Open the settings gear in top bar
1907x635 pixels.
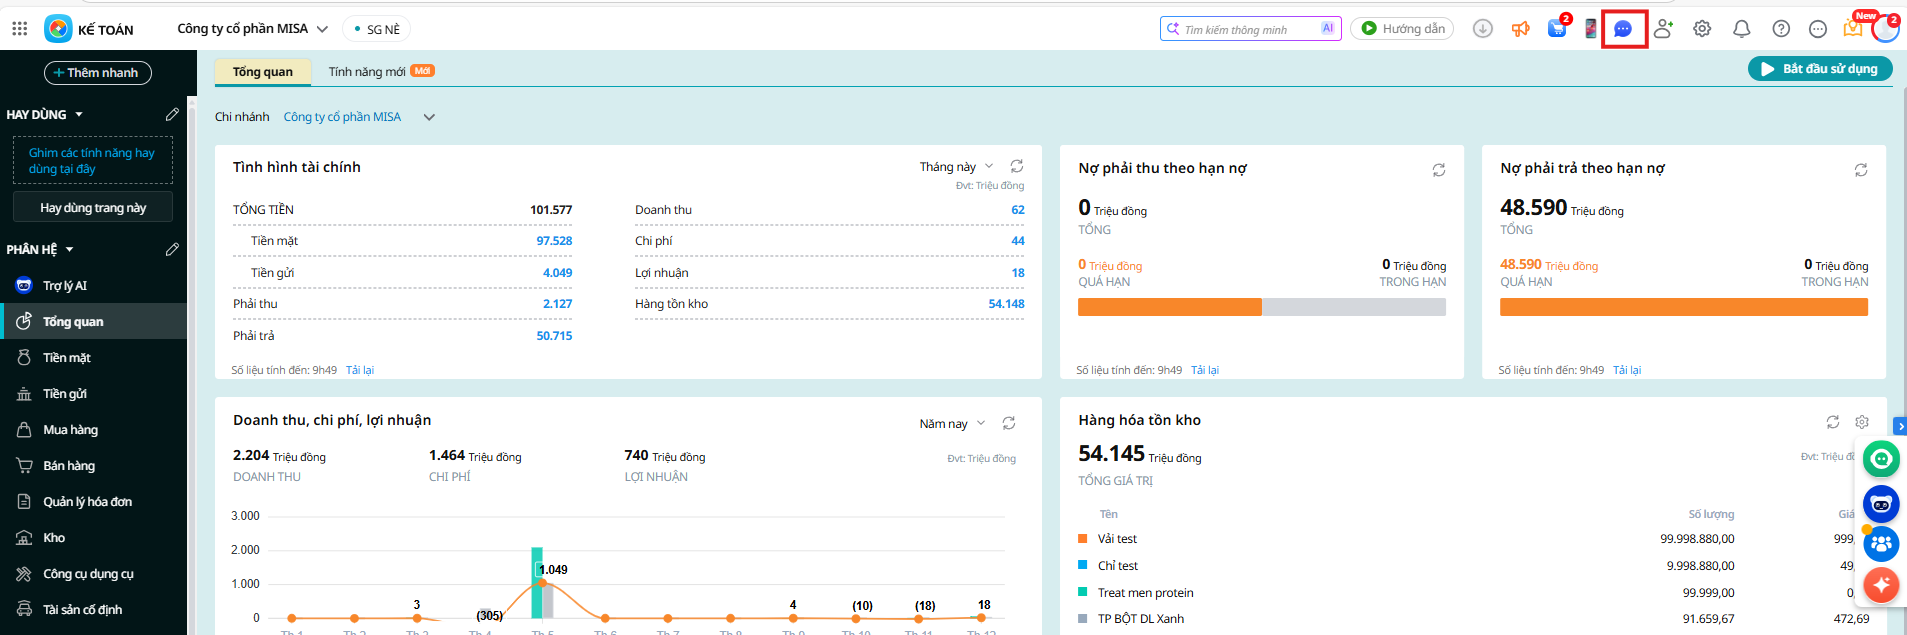click(x=1702, y=29)
